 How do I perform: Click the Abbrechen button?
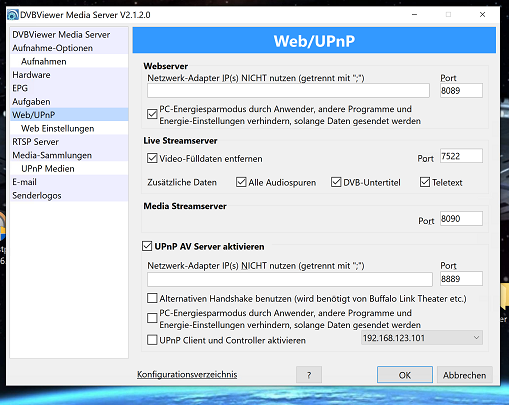tap(464, 375)
